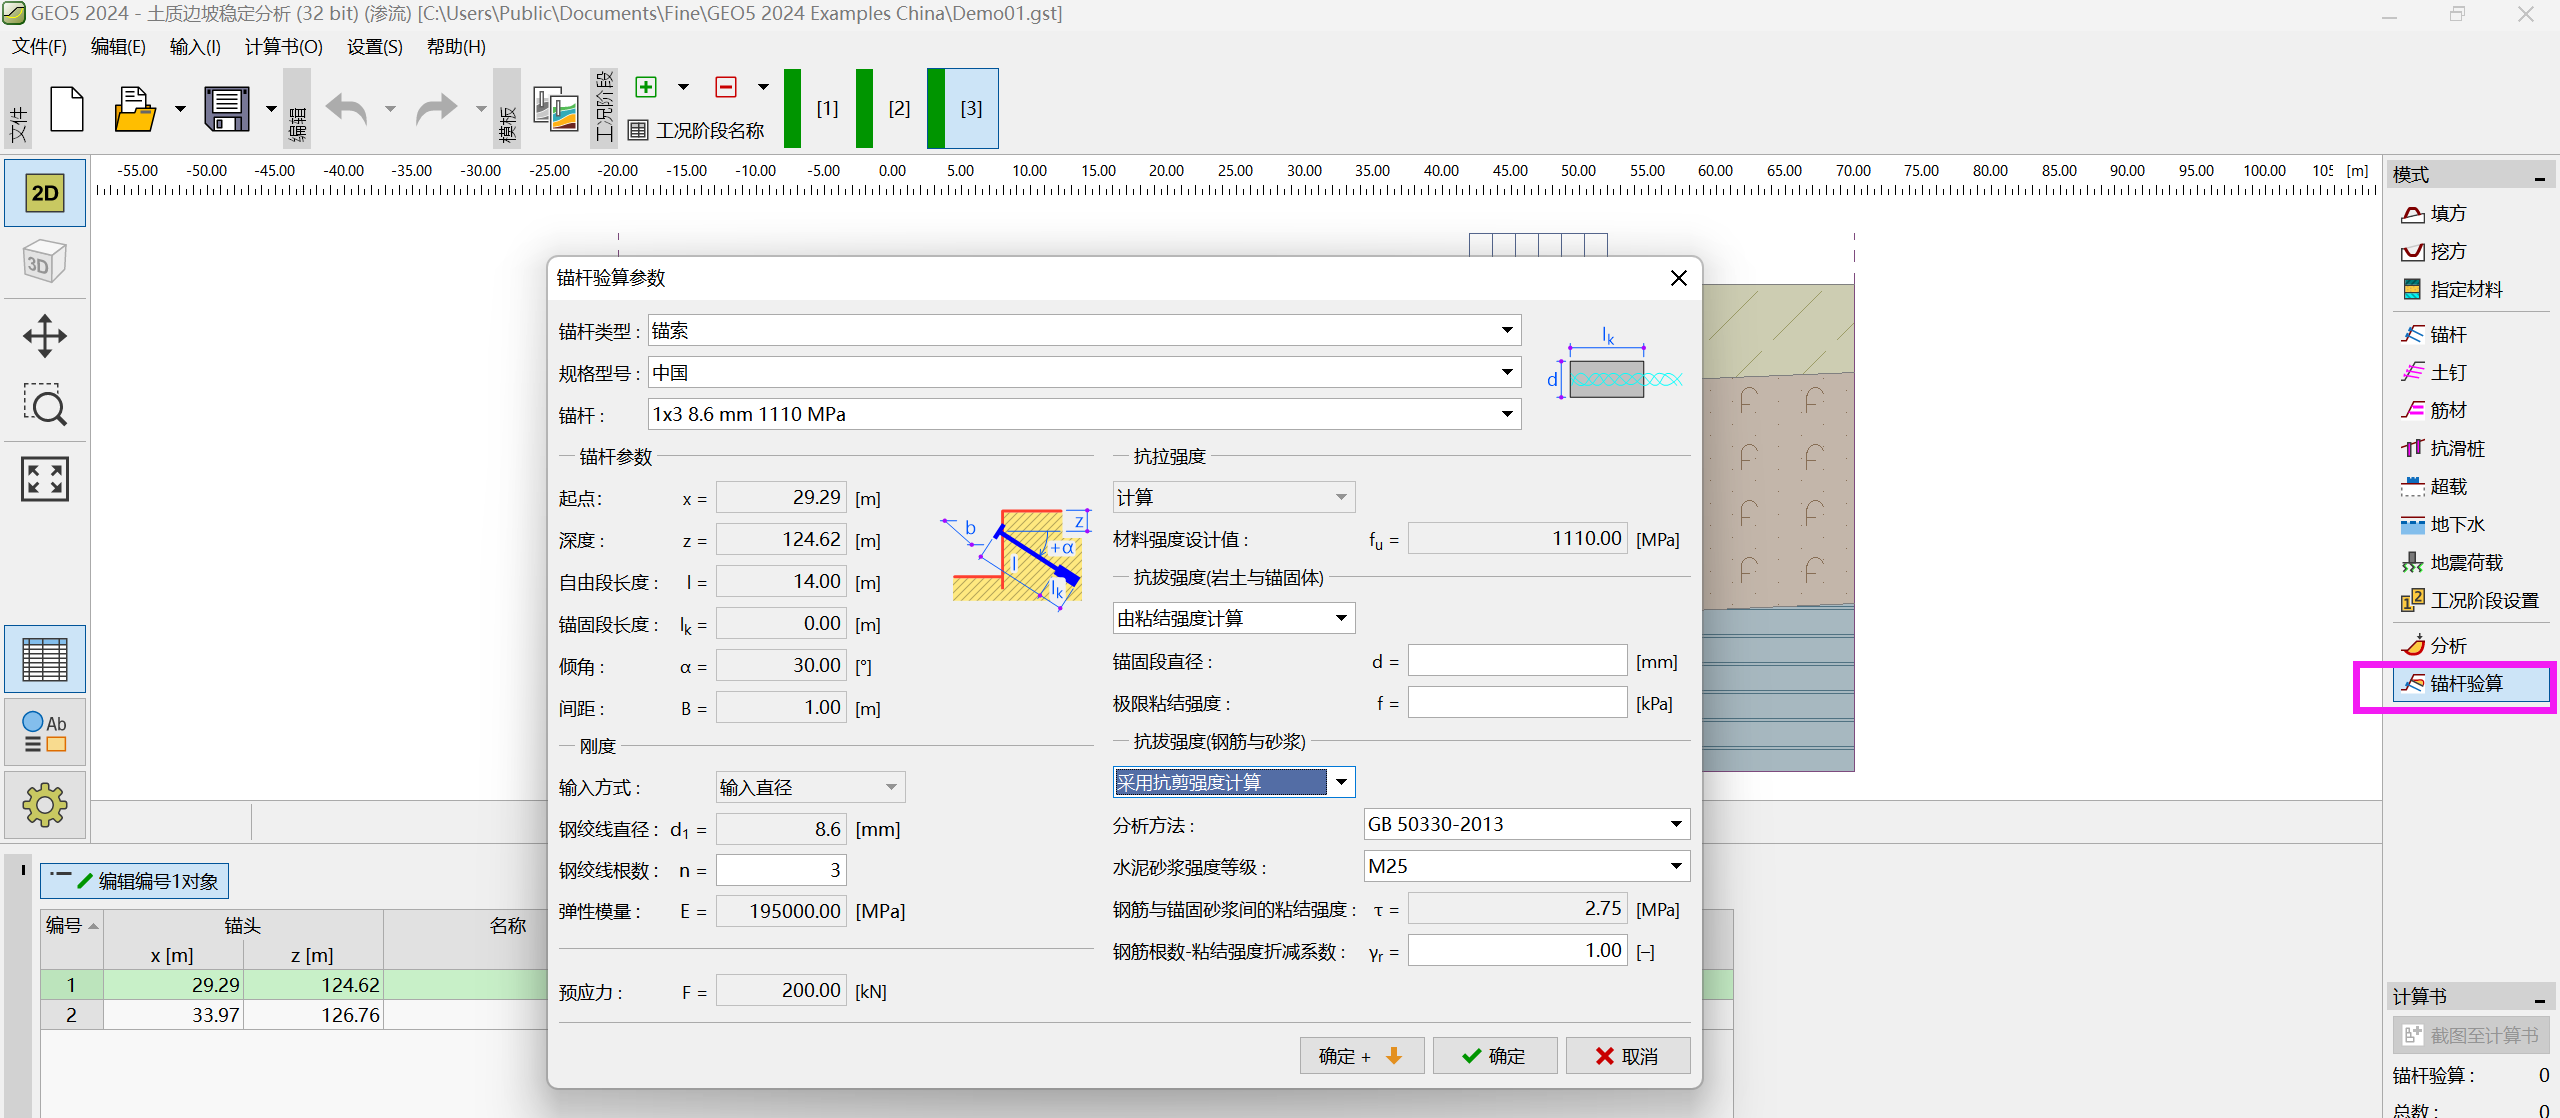The height and width of the screenshot is (1118, 2560).
Task: Select the zoom window tool
Action: pos(45,405)
